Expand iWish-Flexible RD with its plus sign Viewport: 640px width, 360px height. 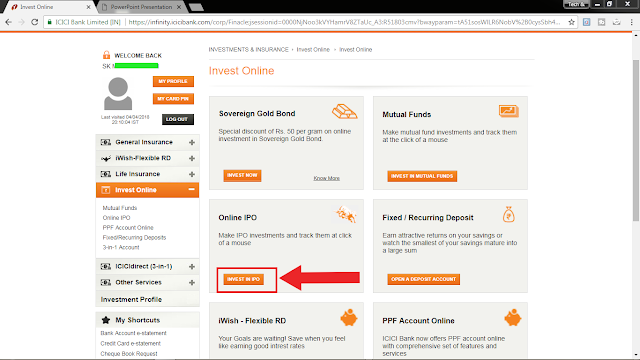[x=192, y=158]
